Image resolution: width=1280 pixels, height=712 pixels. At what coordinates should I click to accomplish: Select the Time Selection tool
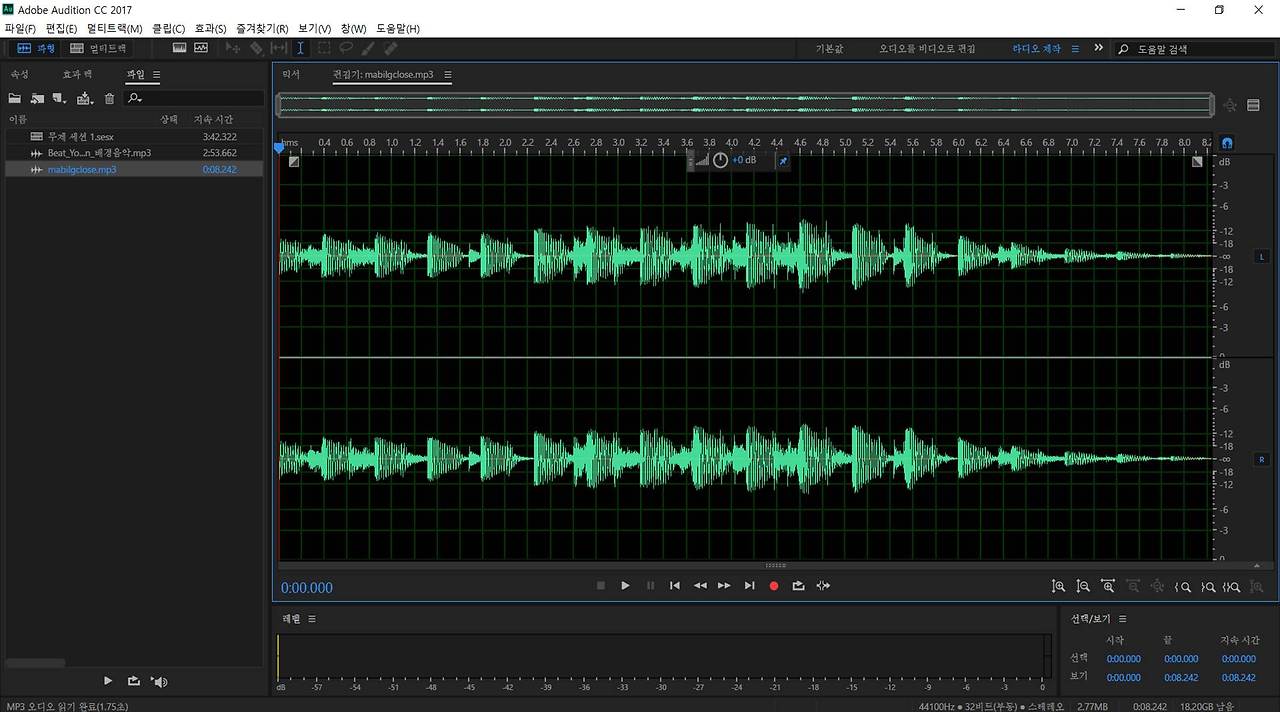pyautogui.click(x=300, y=48)
